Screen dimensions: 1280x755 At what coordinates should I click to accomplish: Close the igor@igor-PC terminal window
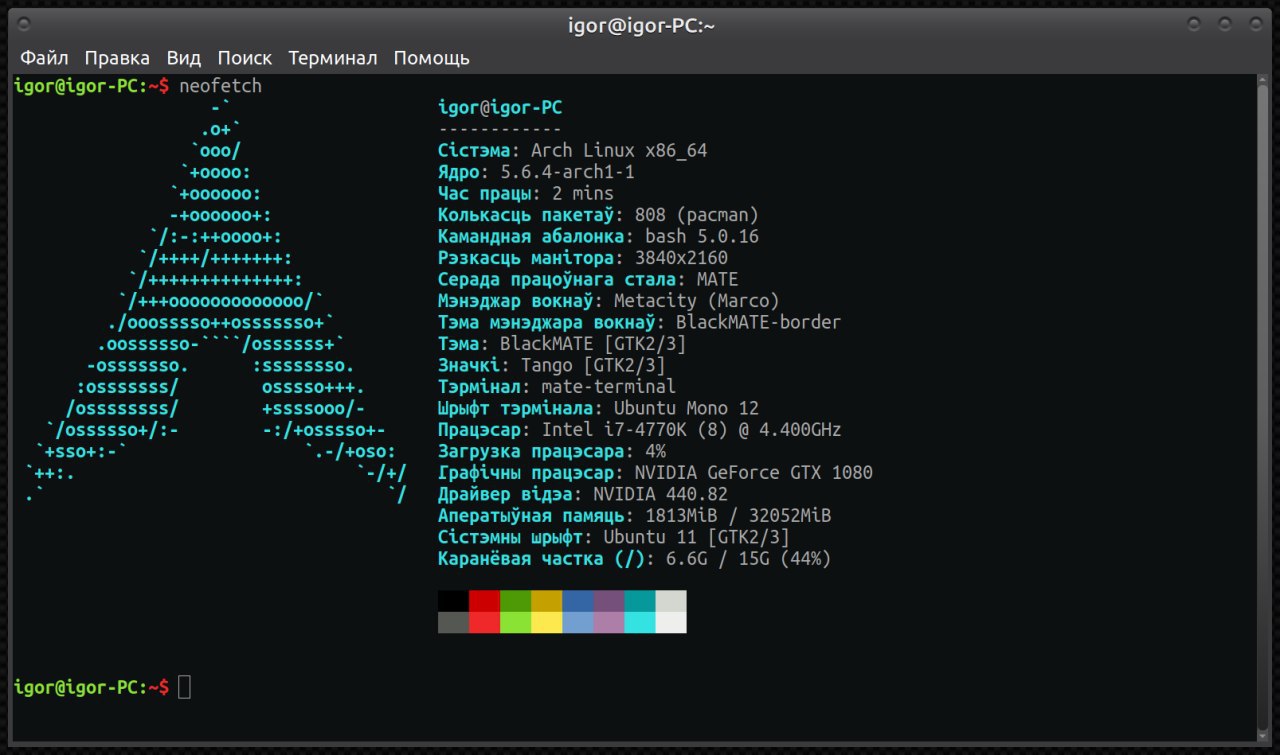click(x=1254, y=22)
